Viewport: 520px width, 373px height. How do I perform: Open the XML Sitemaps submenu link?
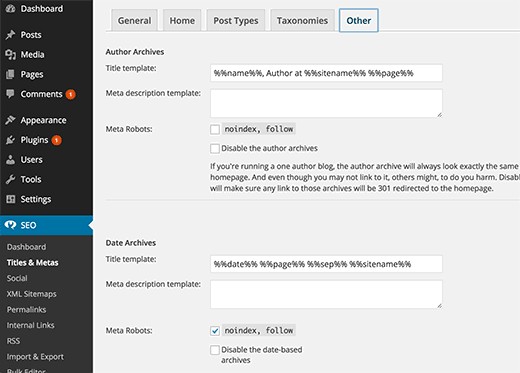(x=32, y=294)
